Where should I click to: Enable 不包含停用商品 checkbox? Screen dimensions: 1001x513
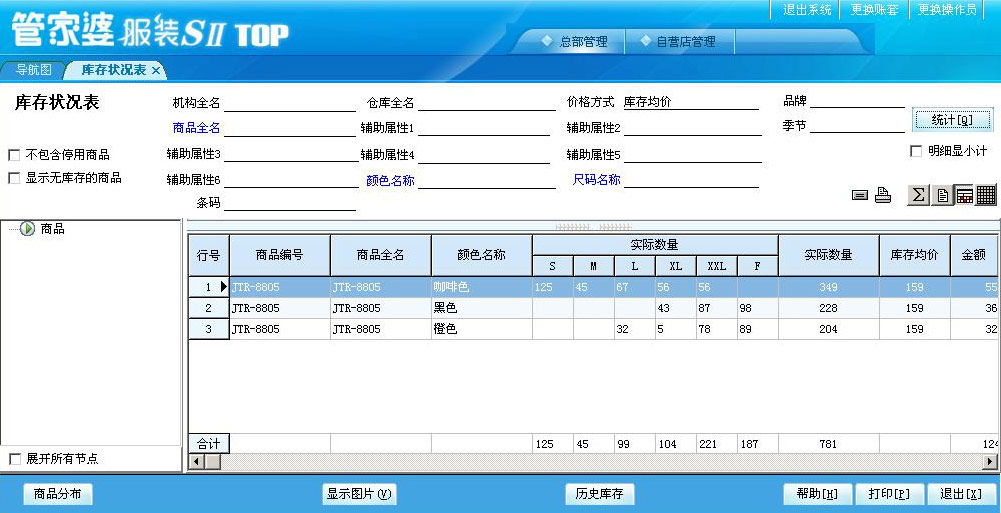pyautogui.click(x=14, y=155)
